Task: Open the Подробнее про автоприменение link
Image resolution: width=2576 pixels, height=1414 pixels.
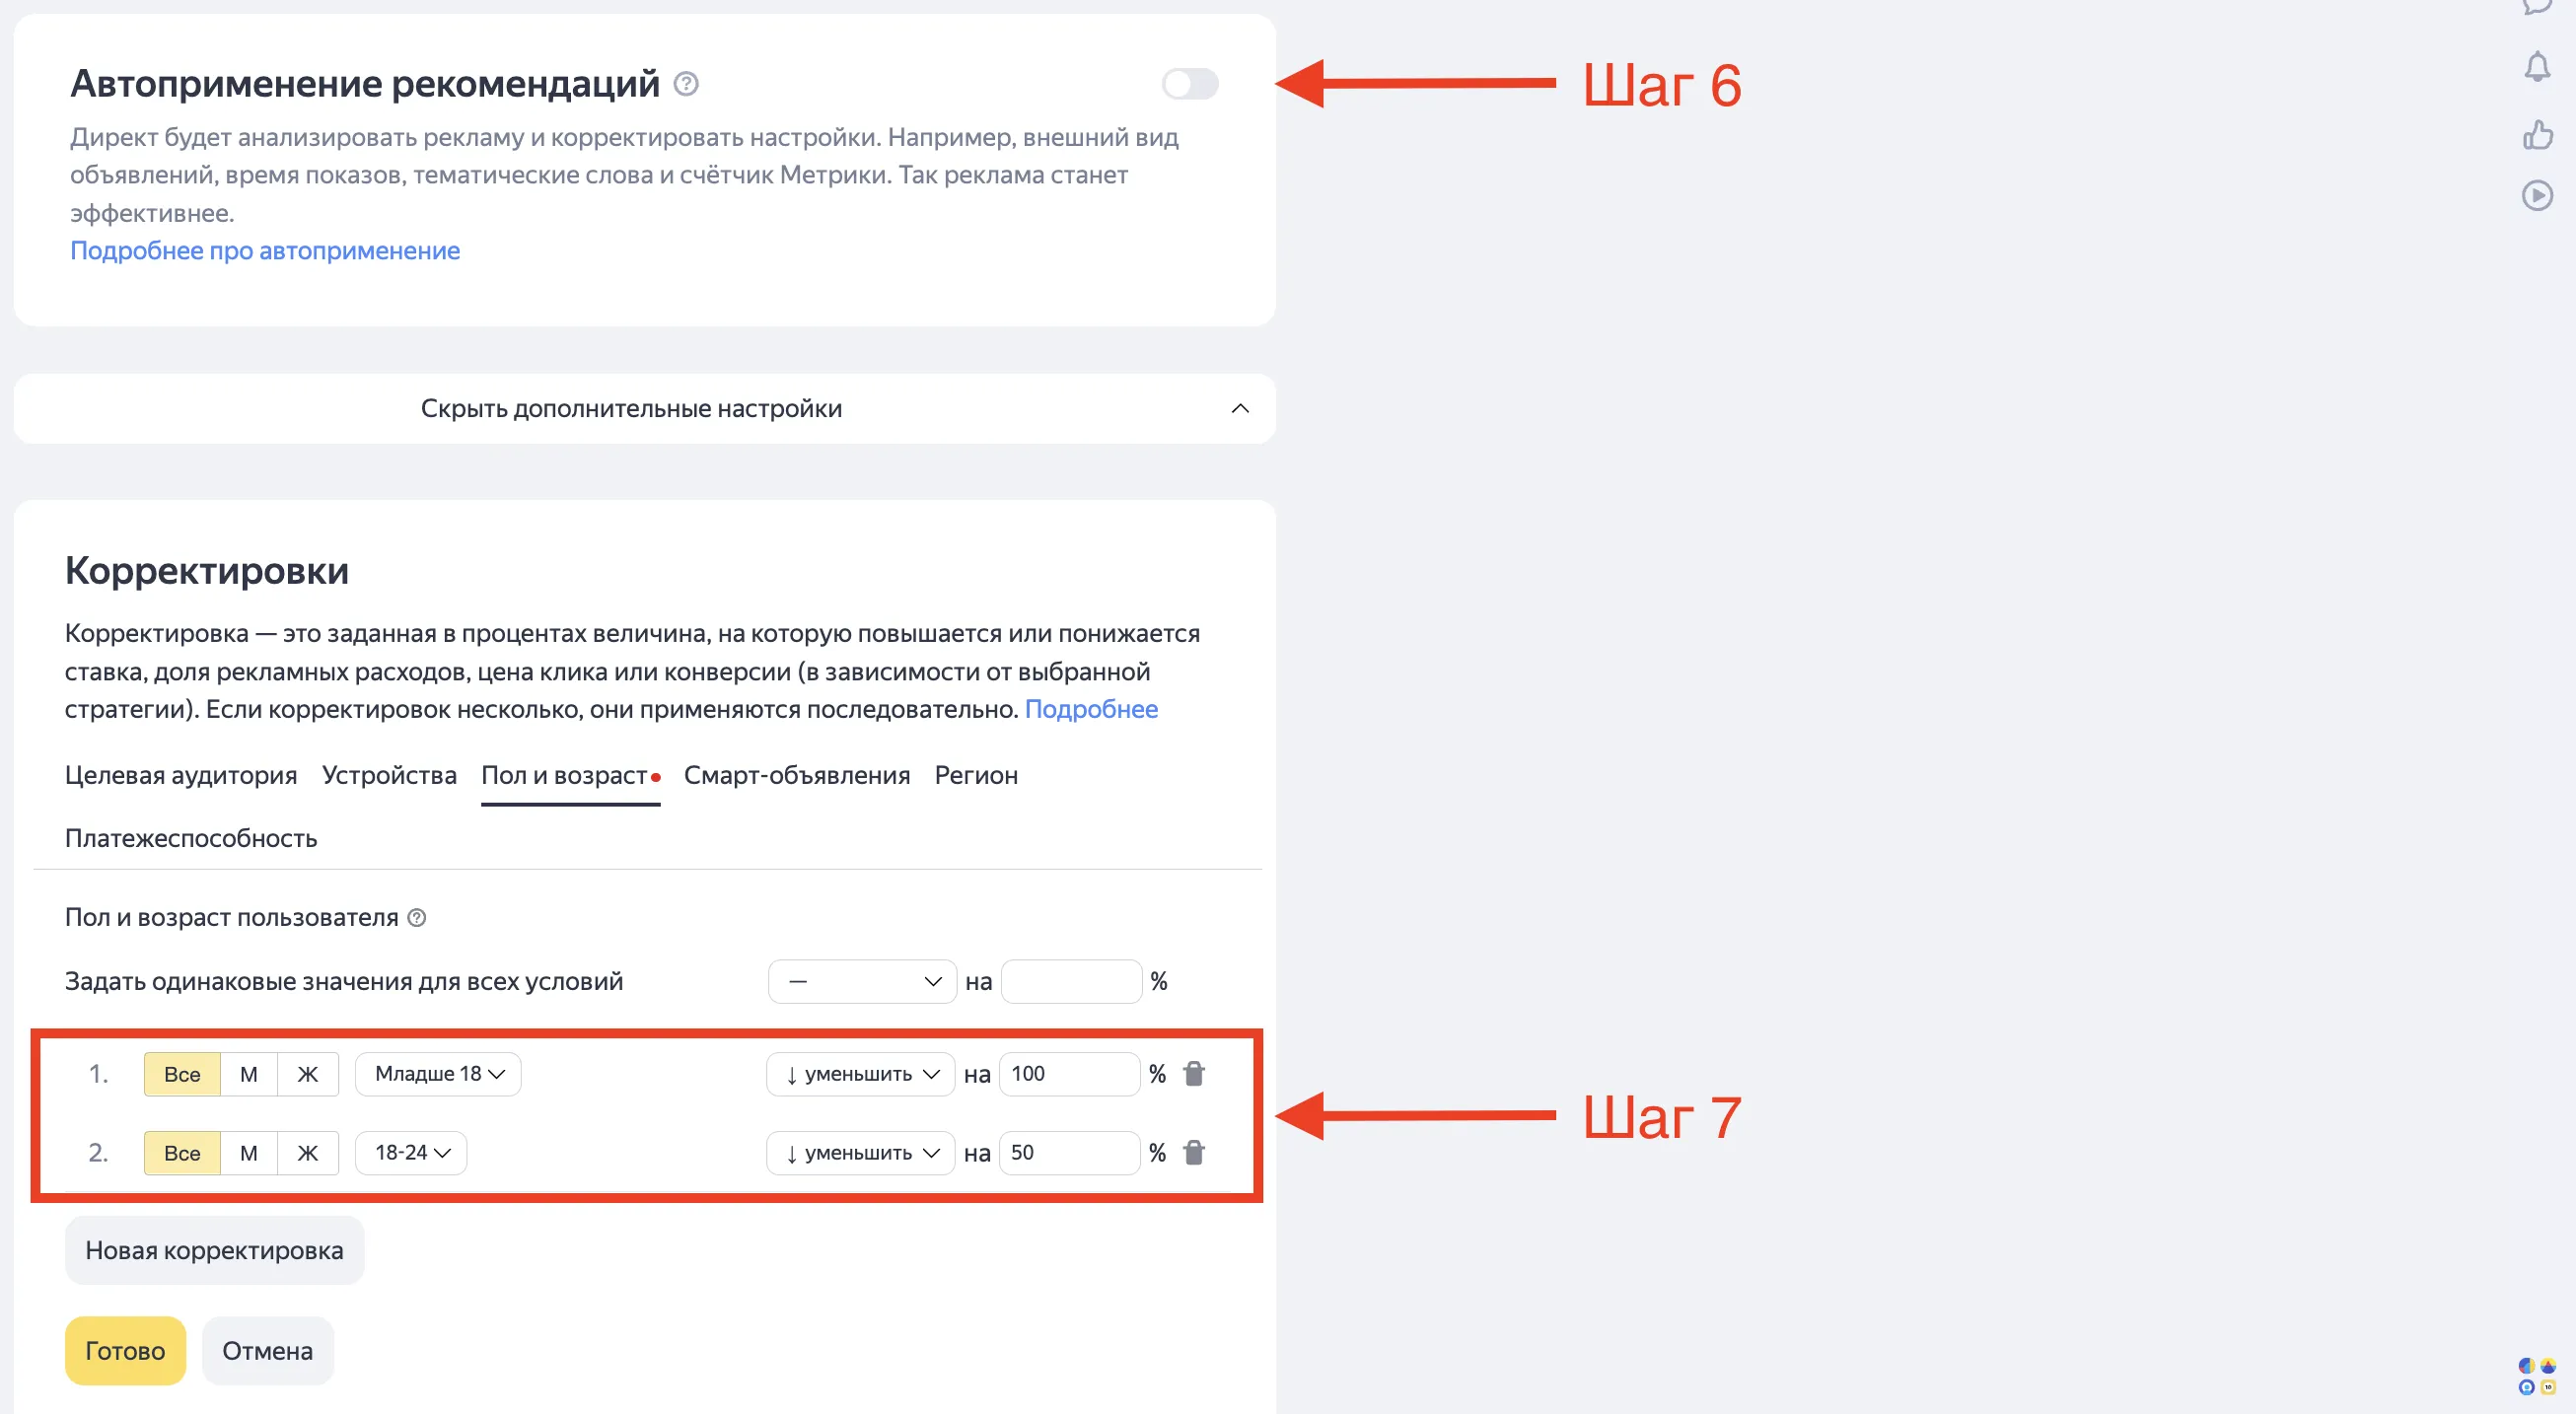Action: pos(265,251)
